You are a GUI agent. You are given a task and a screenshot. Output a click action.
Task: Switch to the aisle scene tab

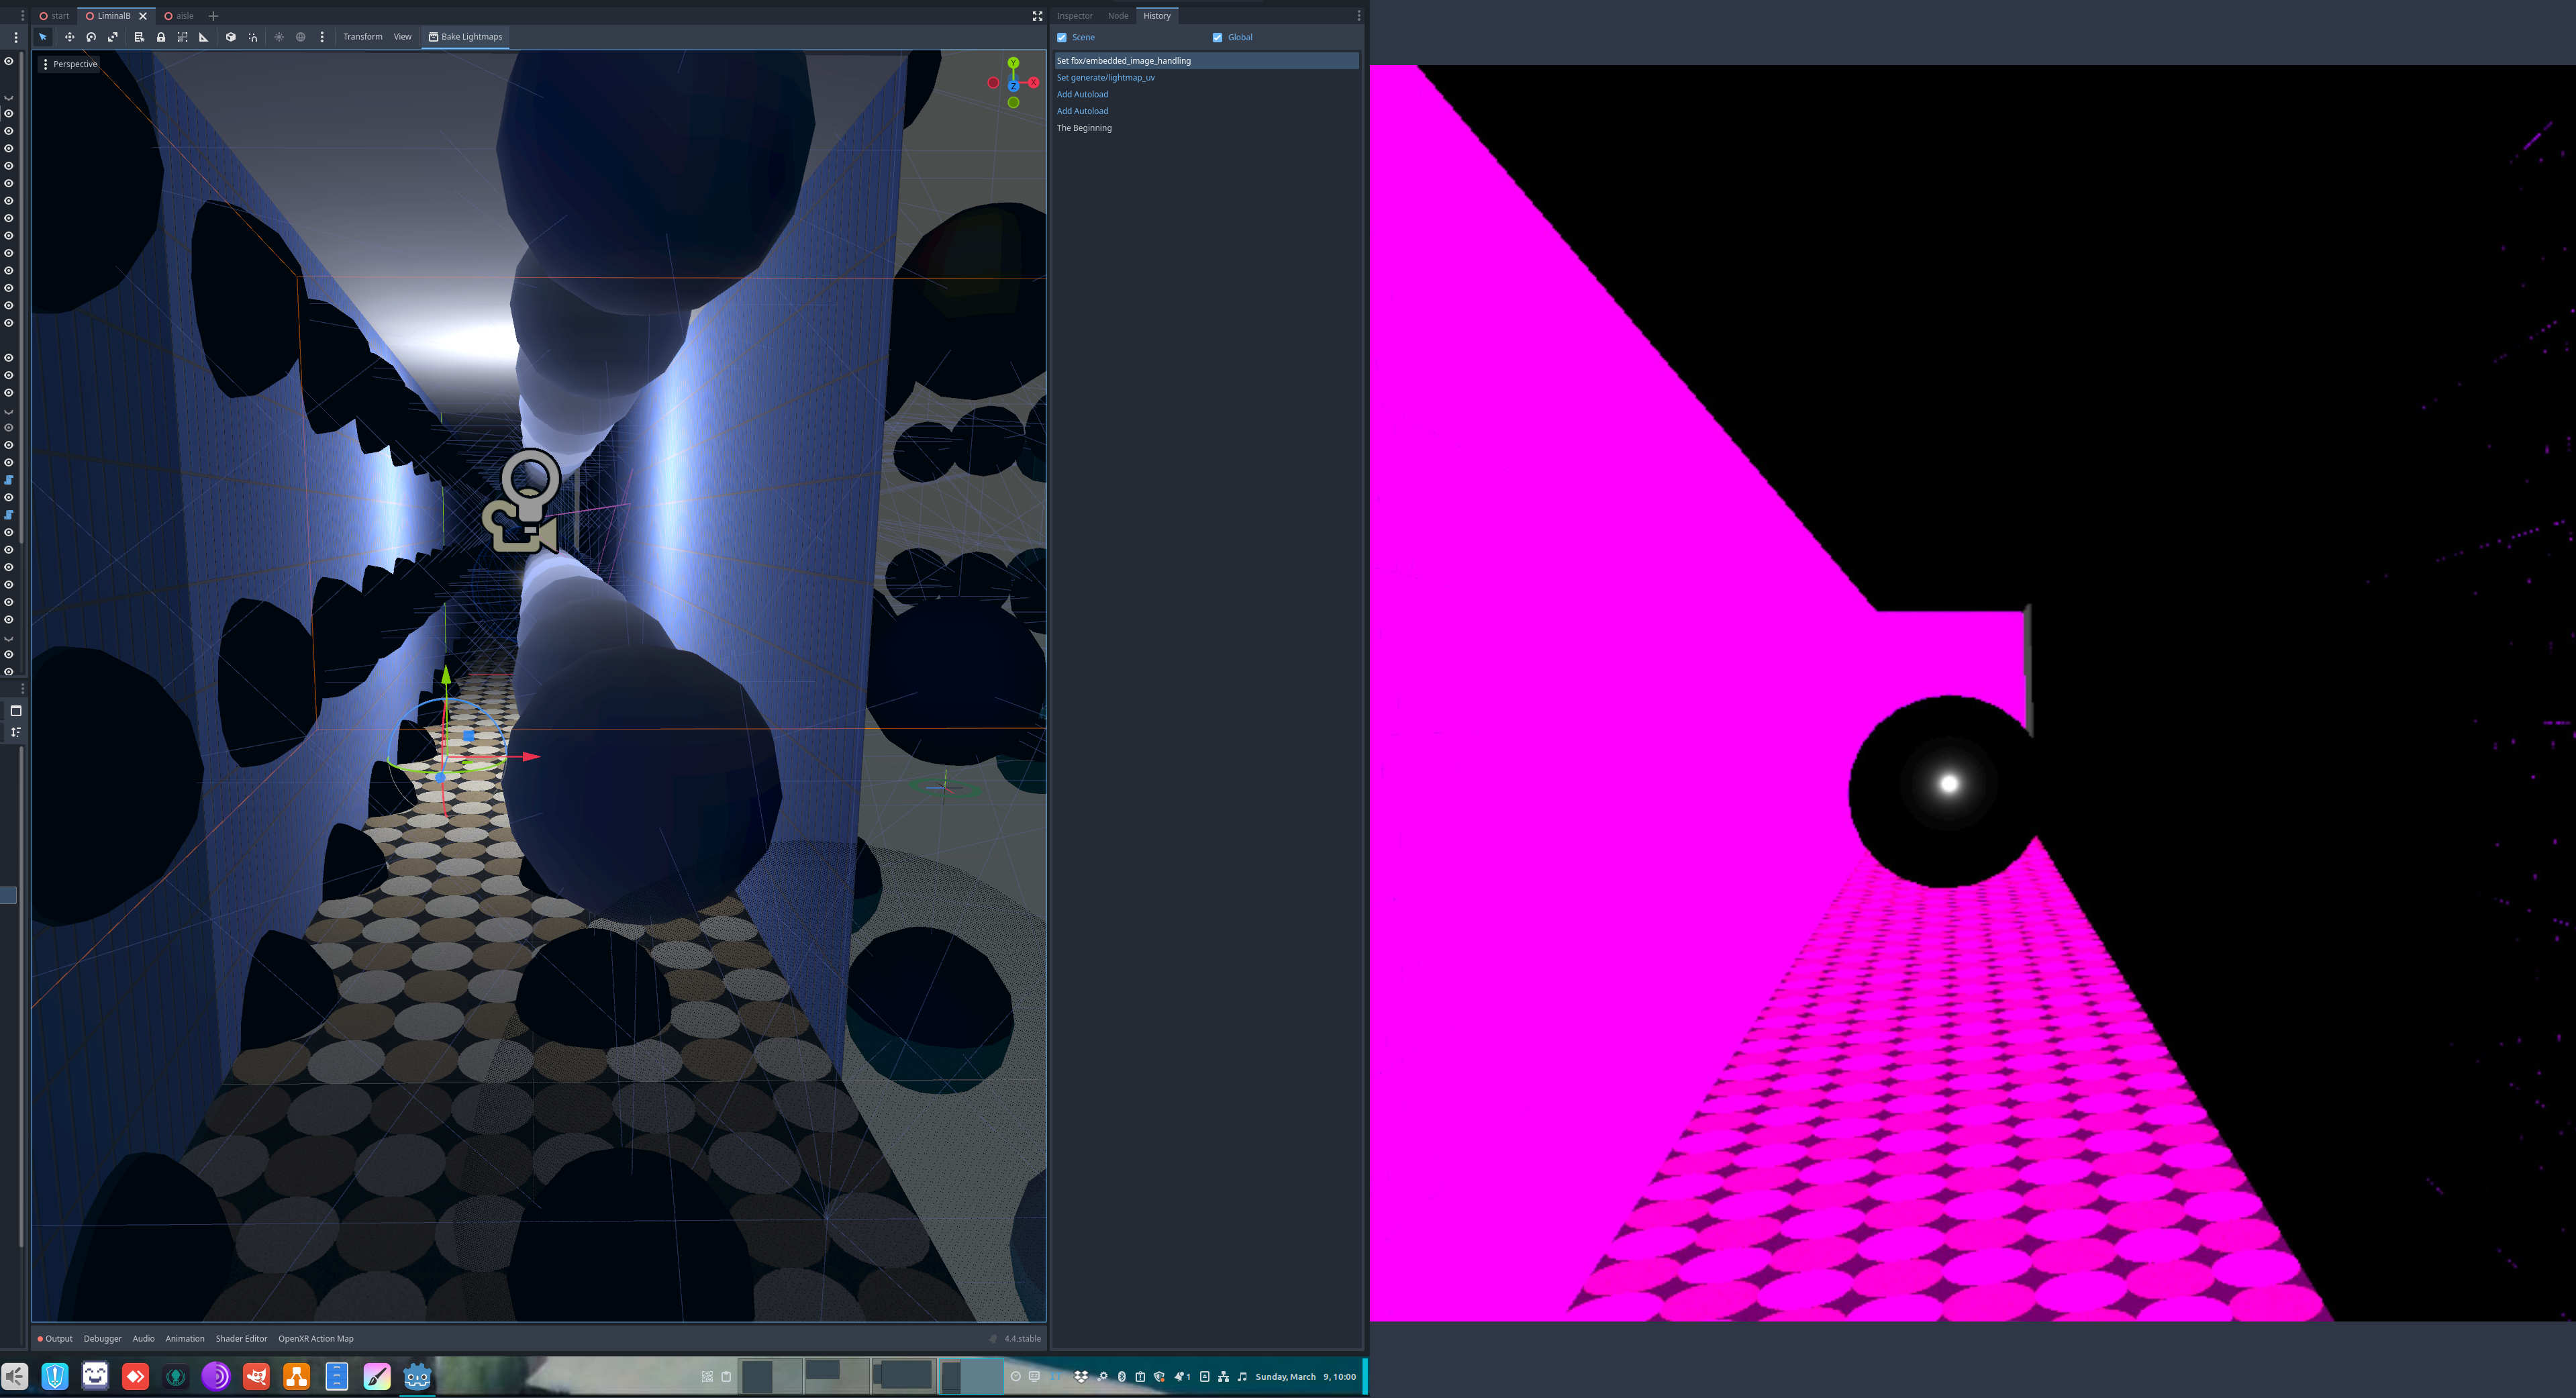click(x=179, y=16)
